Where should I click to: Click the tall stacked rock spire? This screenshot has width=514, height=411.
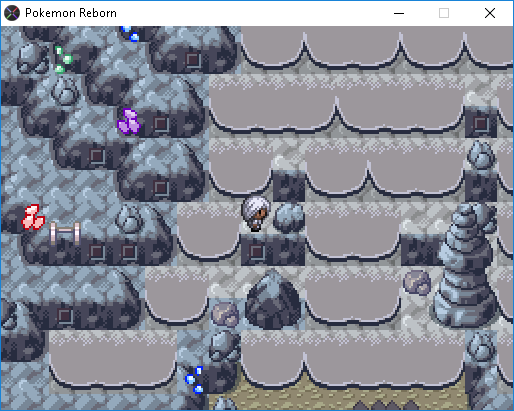coord(465,265)
